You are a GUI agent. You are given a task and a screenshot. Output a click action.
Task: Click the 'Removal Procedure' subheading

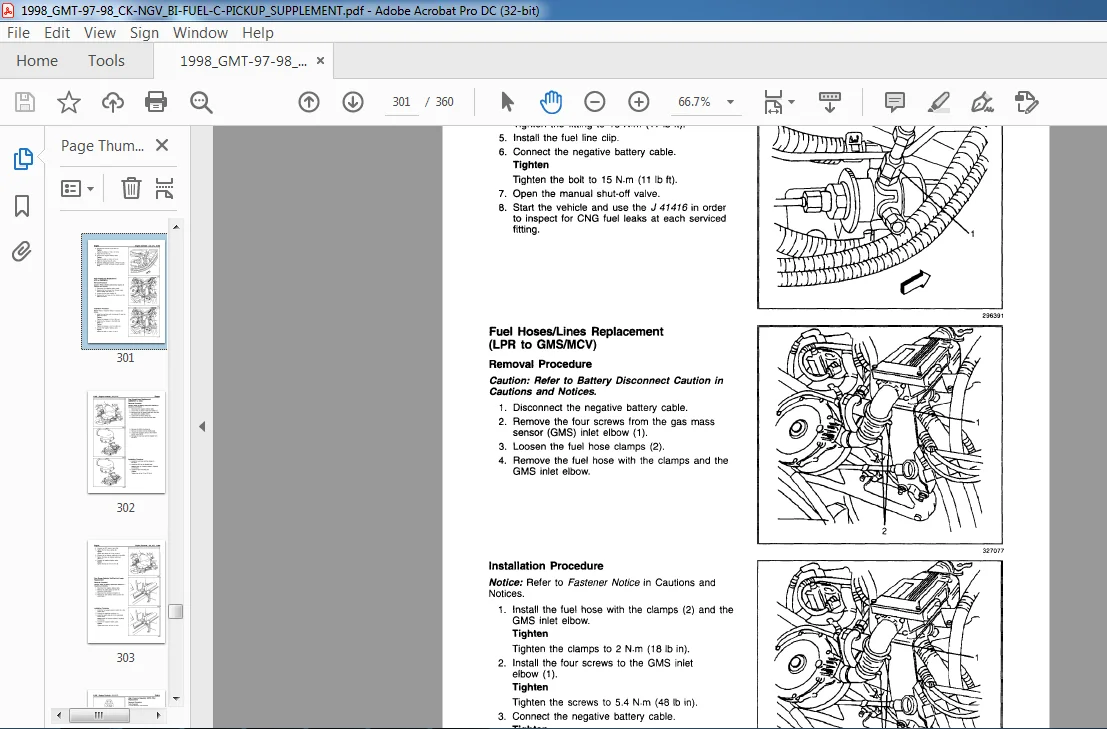[540, 364]
